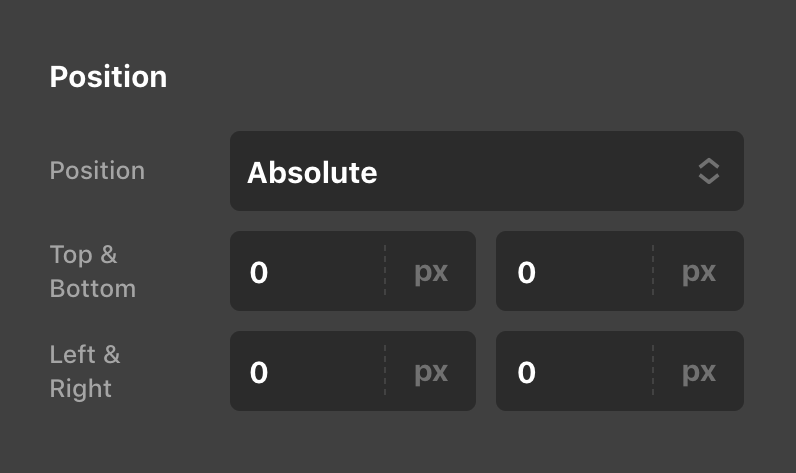Viewport: 796px width, 473px height.
Task: Open the px unit selector for Left
Action: point(431,372)
